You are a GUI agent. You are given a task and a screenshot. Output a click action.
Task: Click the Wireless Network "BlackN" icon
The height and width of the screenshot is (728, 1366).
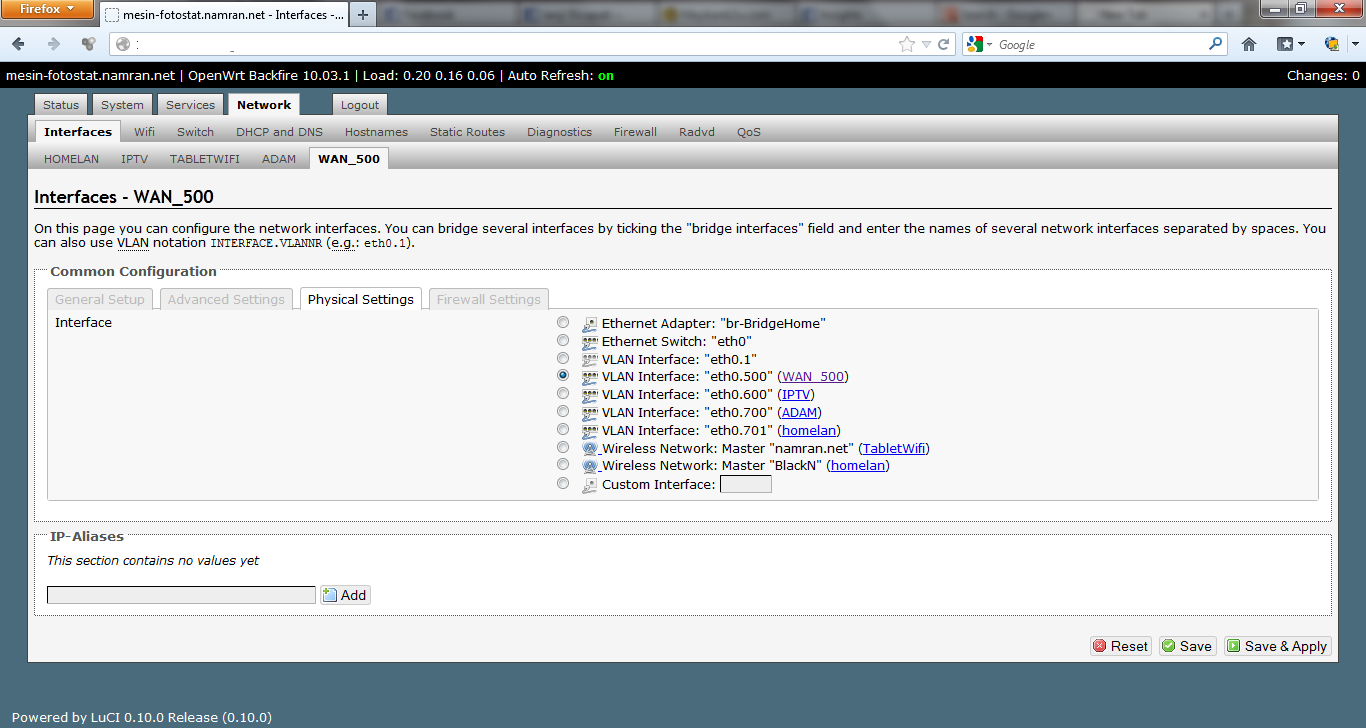[x=590, y=466]
